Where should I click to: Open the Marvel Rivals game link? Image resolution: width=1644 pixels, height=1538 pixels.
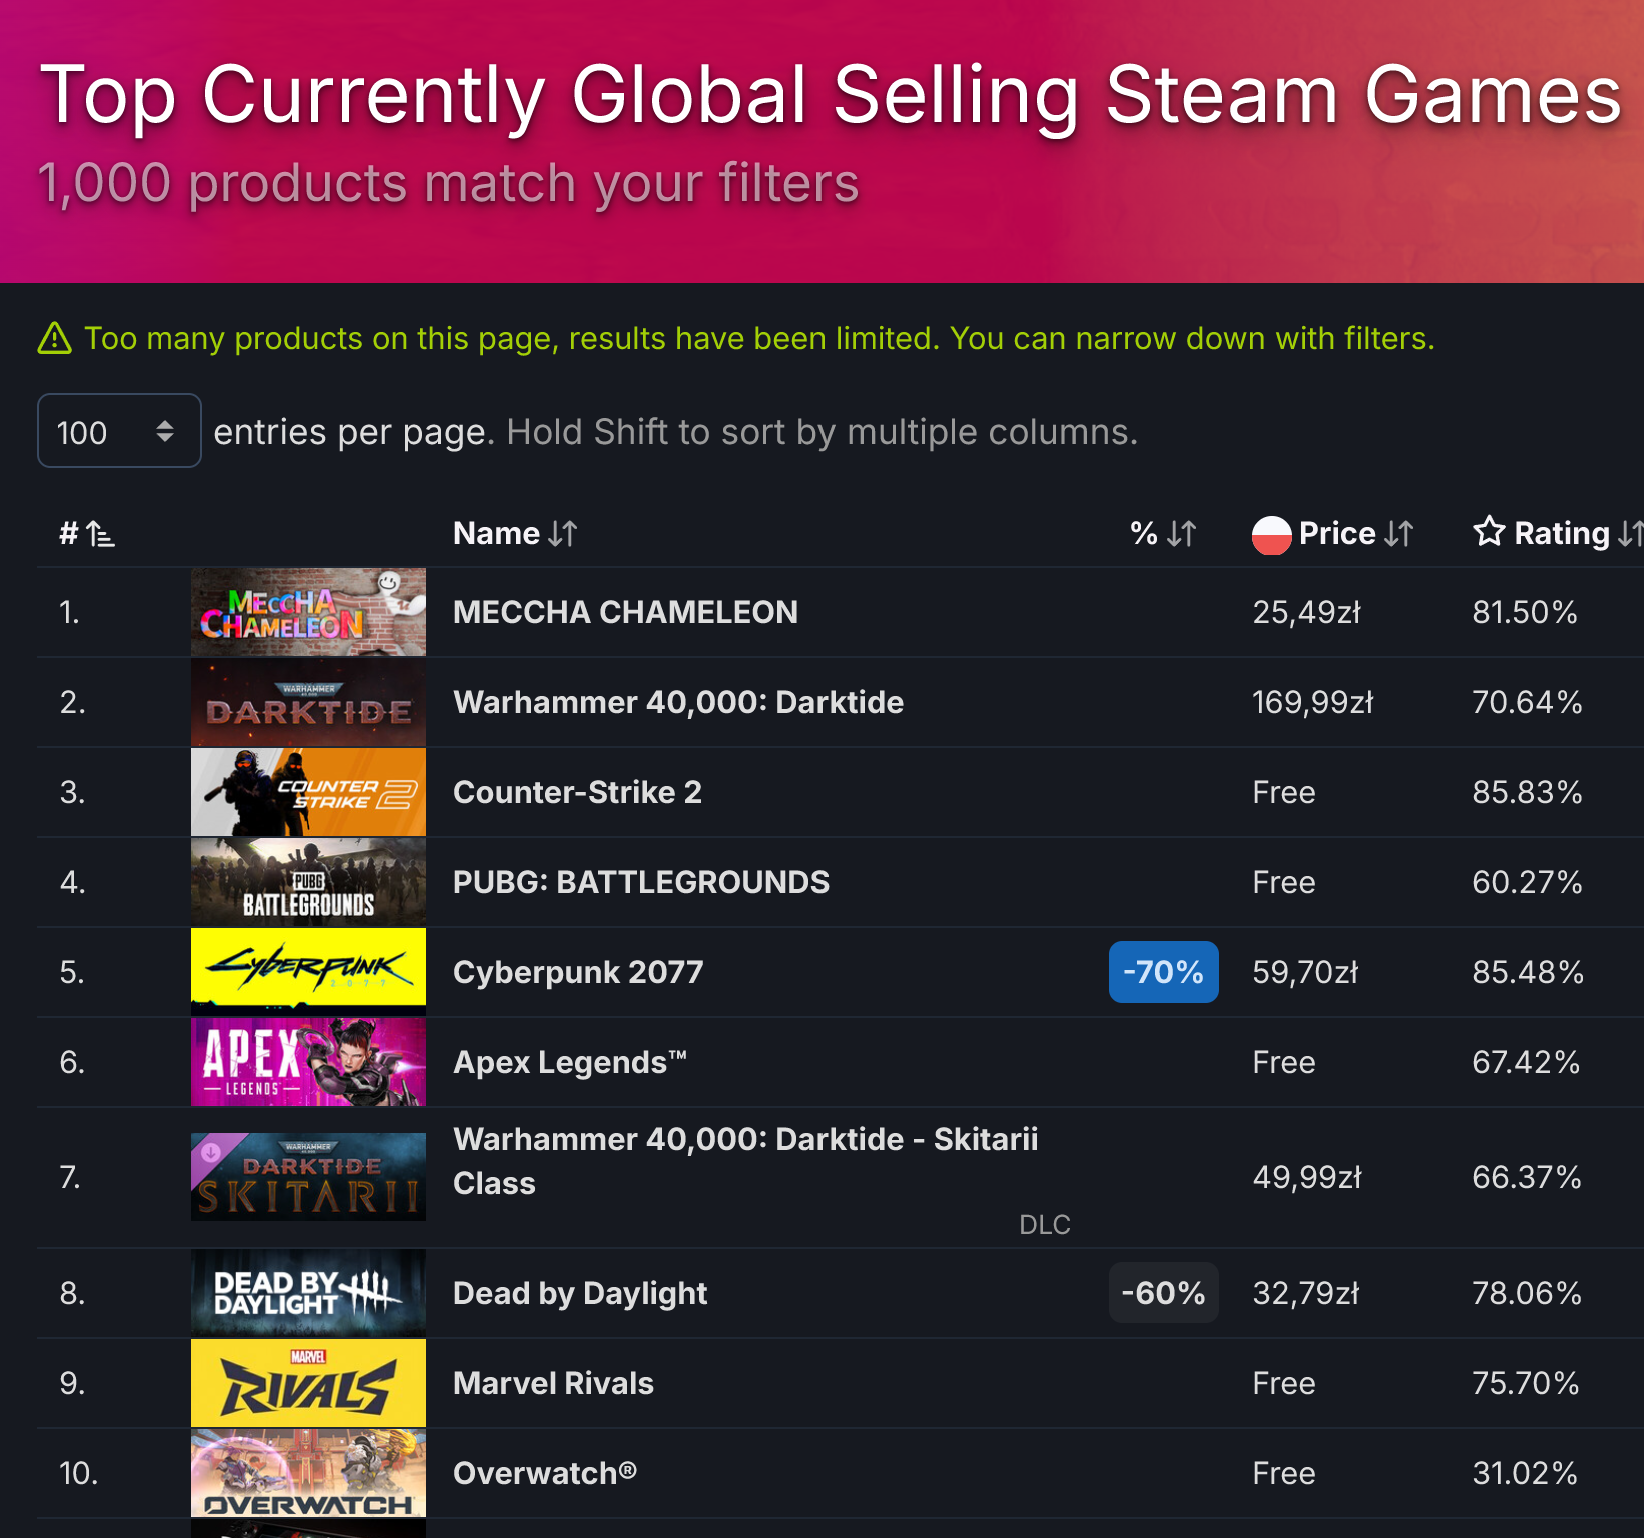pos(553,1383)
